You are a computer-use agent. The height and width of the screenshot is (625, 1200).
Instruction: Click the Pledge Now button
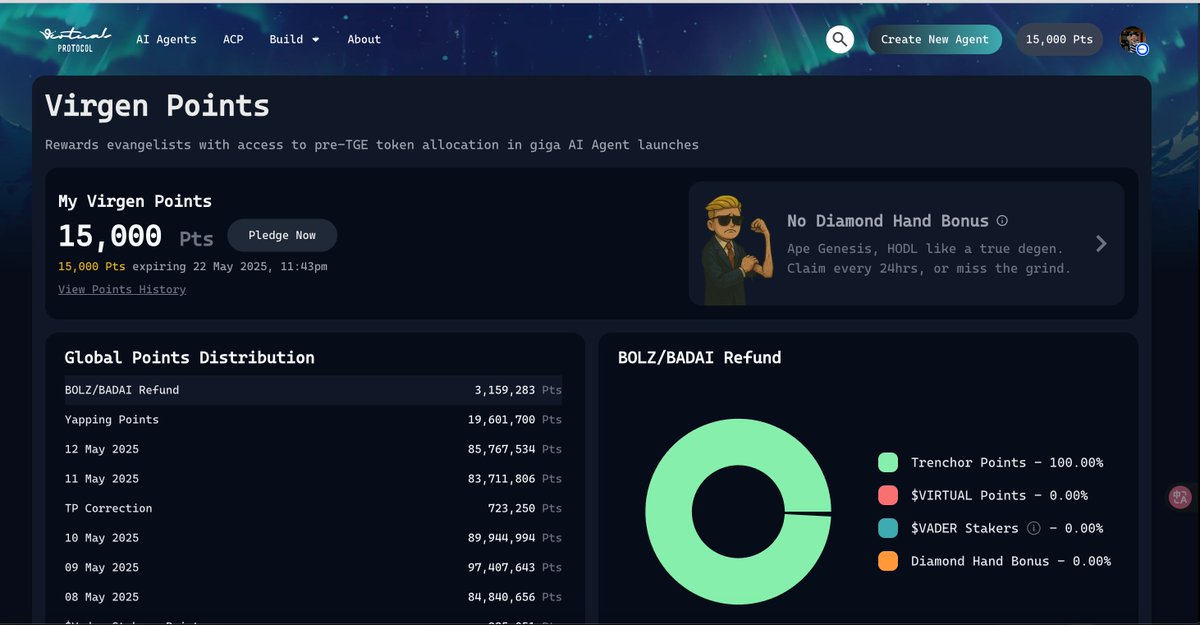tap(282, 235)
